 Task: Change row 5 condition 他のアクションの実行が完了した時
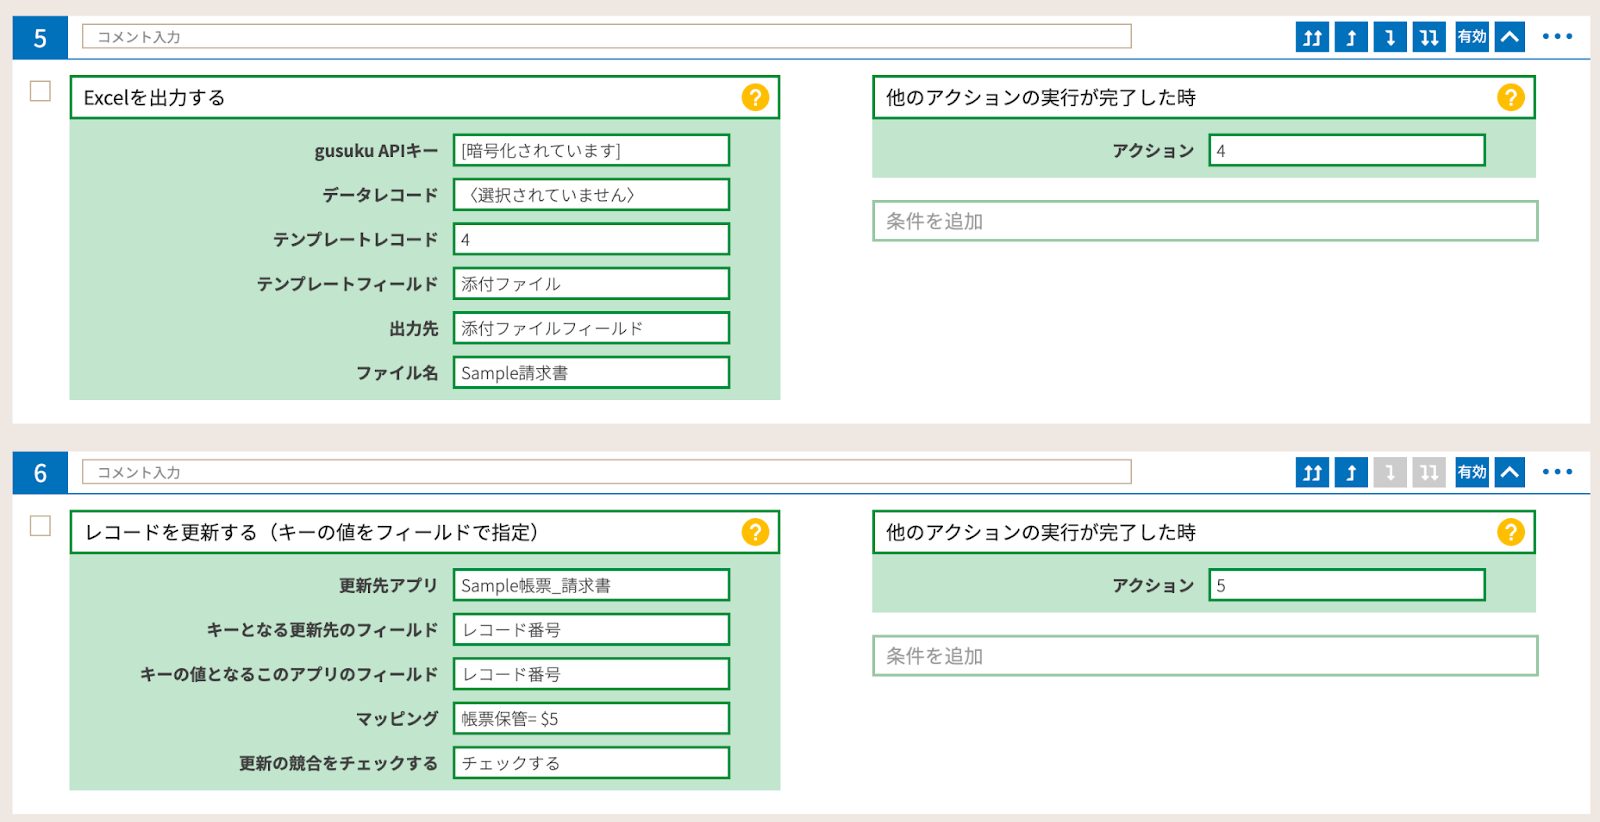[1204, 97]
